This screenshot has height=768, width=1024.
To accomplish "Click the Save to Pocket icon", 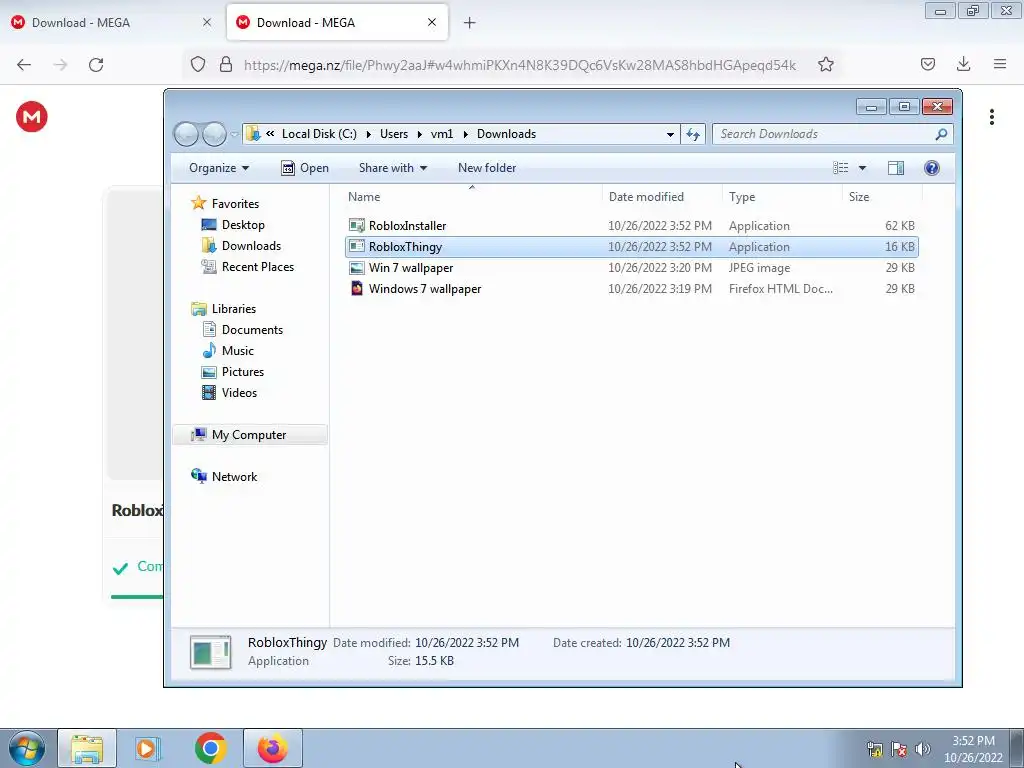I will tap(927, 64).
